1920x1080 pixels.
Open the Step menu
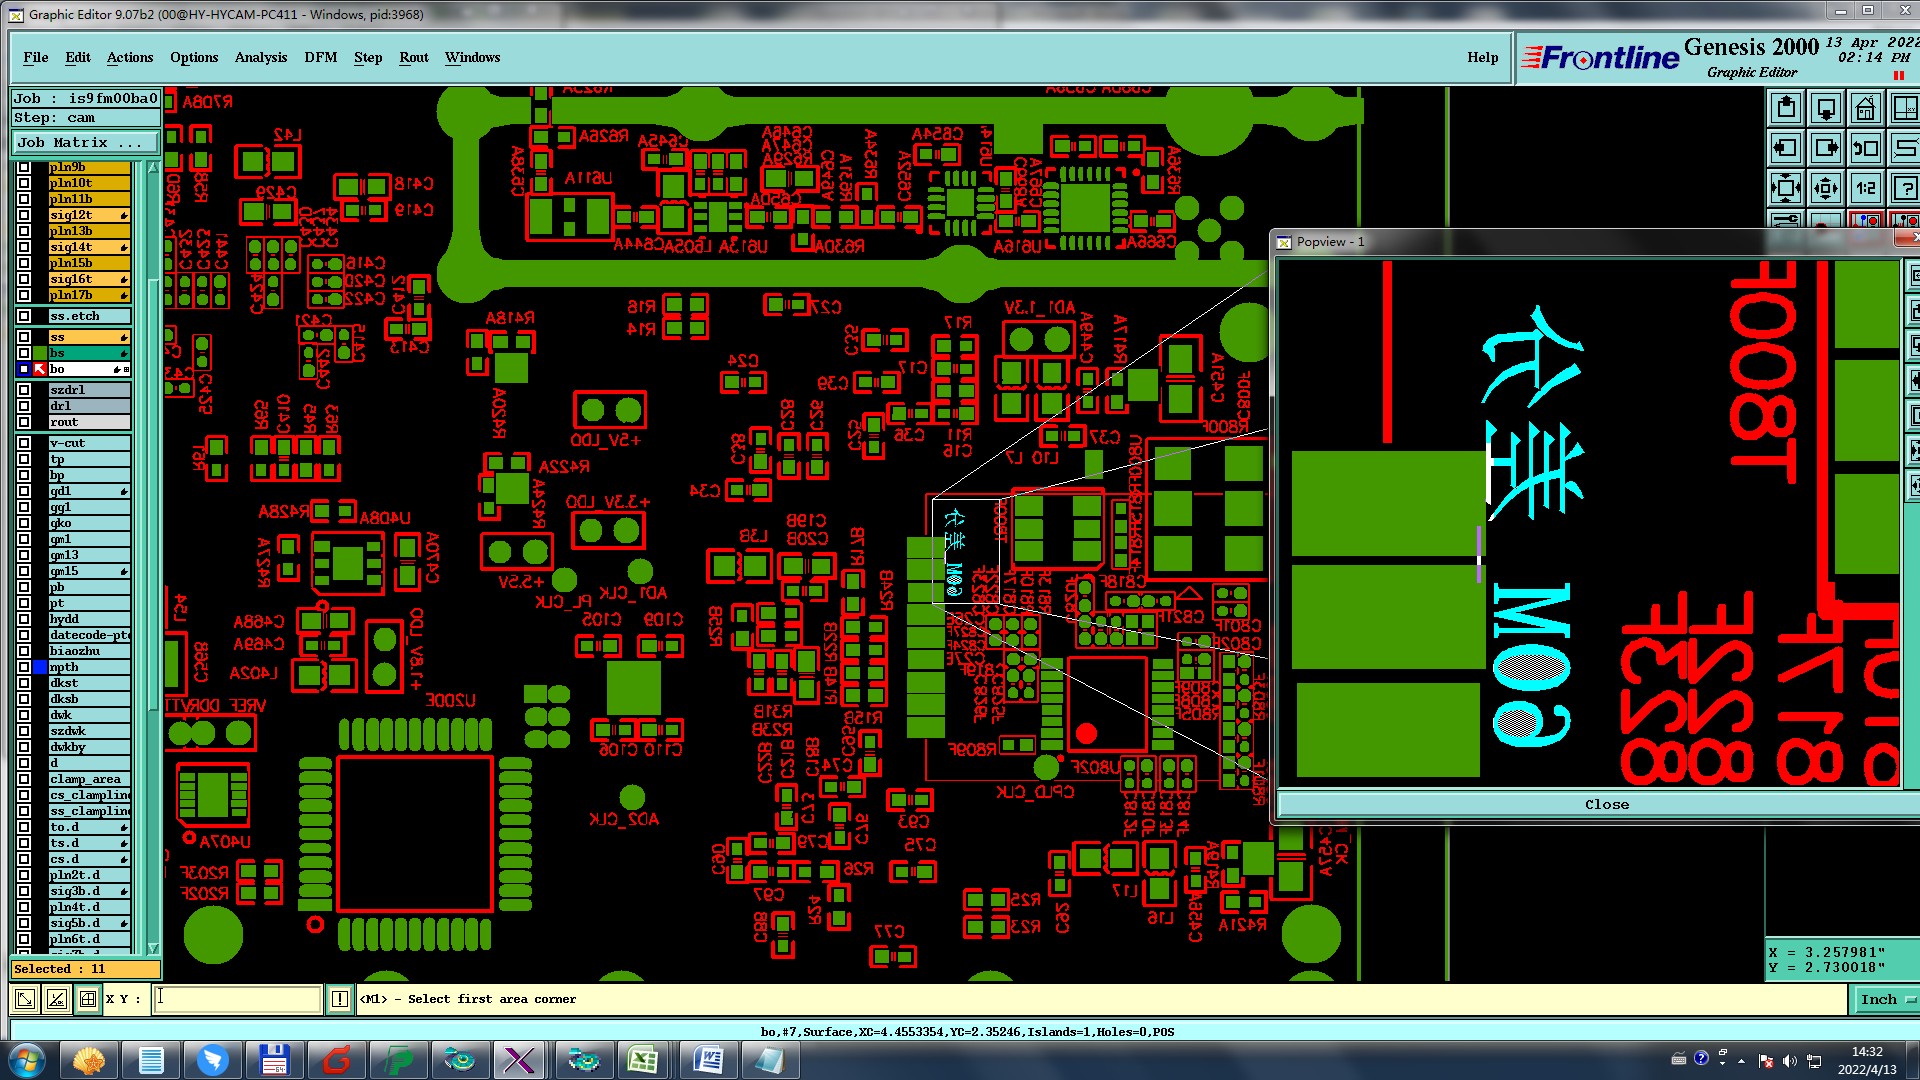pyautogui.click(x=368, y=57)
